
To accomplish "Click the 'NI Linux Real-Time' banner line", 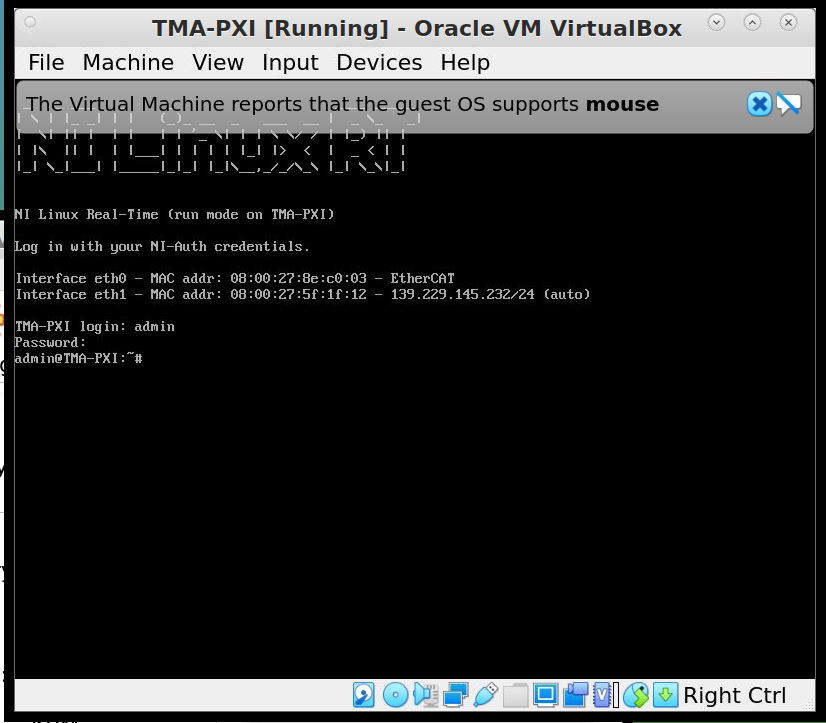I will (174, 214).
